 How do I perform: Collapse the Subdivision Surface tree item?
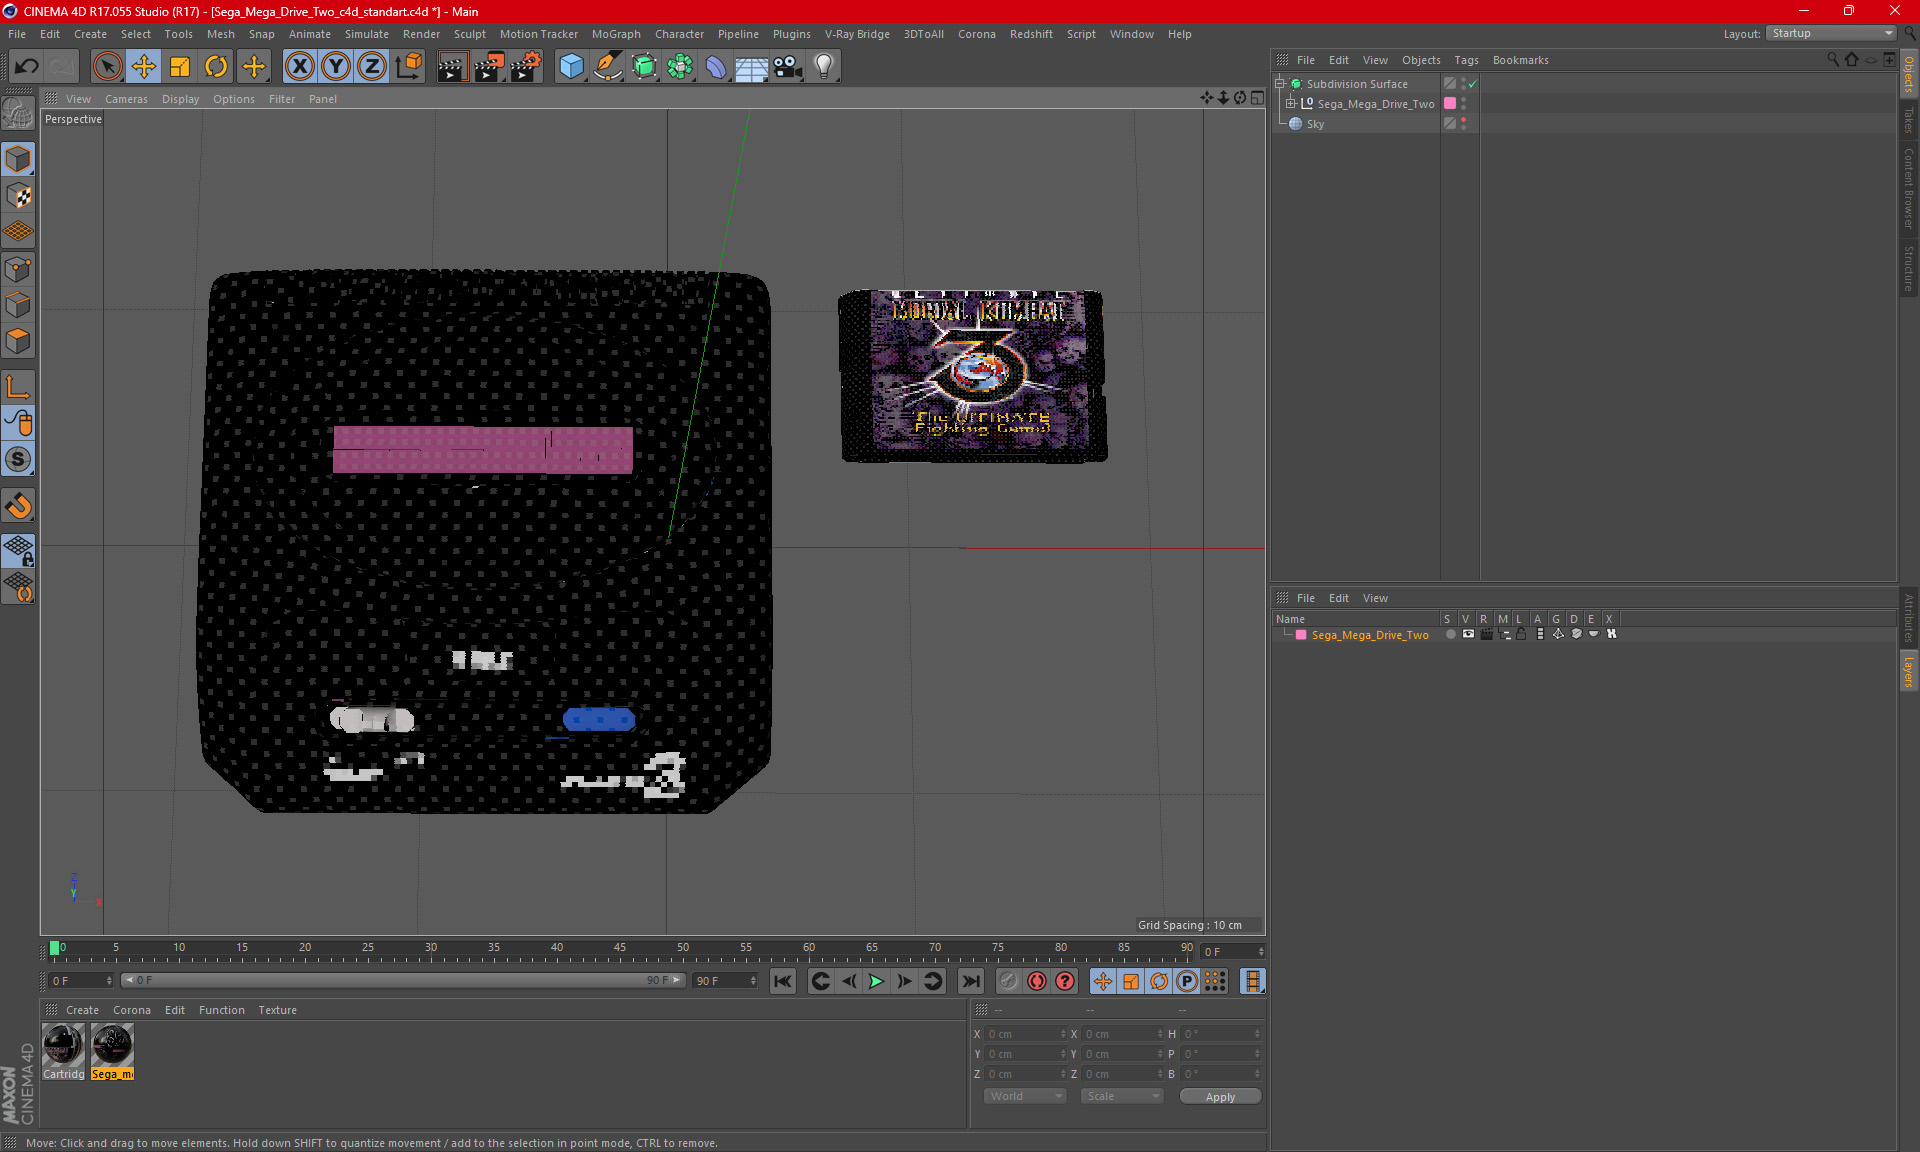1280,84
